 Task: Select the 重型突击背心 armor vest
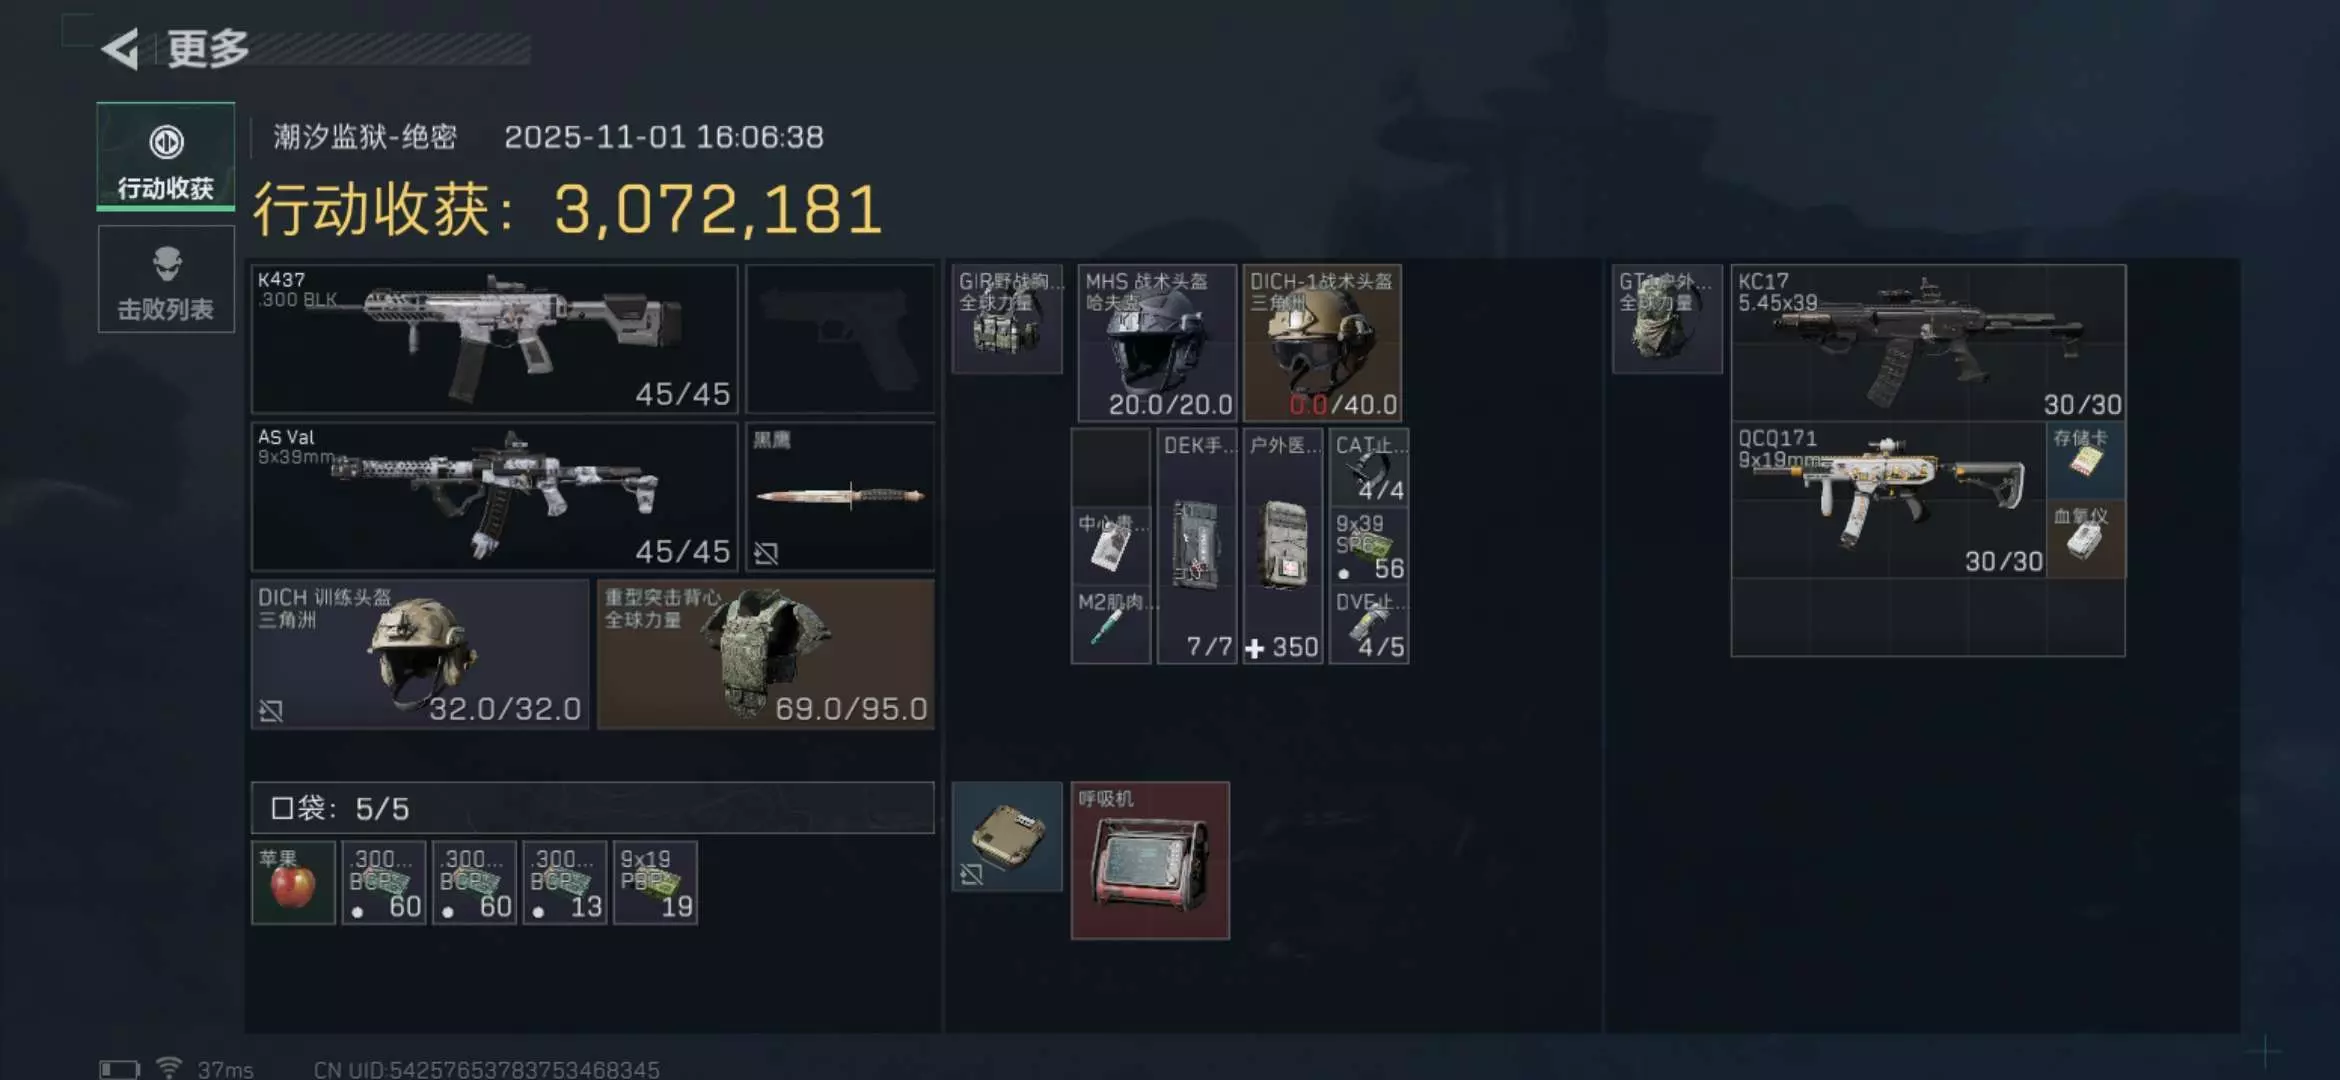[766, 654]
